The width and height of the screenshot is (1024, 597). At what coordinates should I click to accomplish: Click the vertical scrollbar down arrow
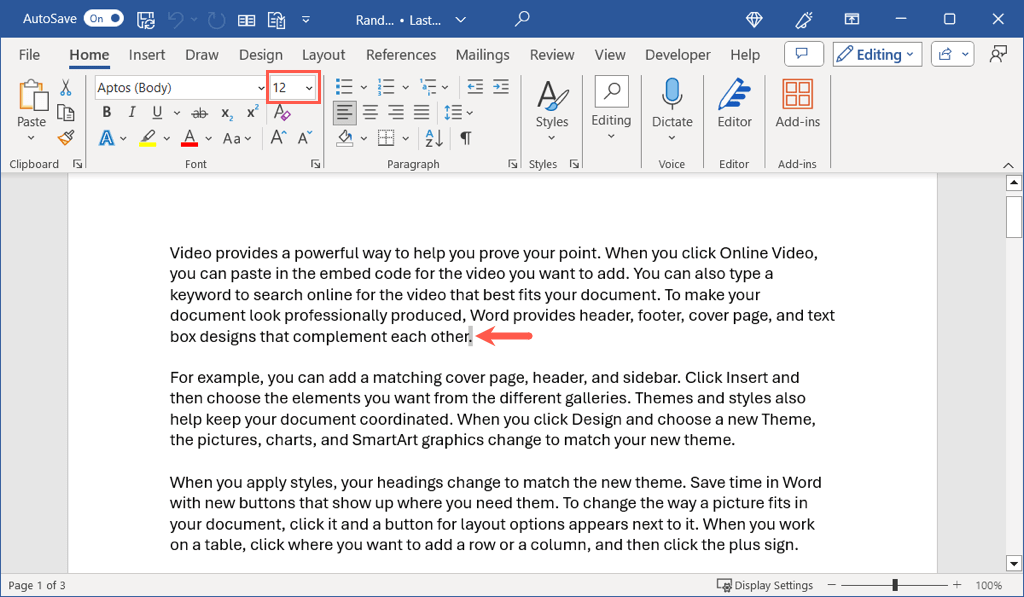click(x=1013, y=563)
